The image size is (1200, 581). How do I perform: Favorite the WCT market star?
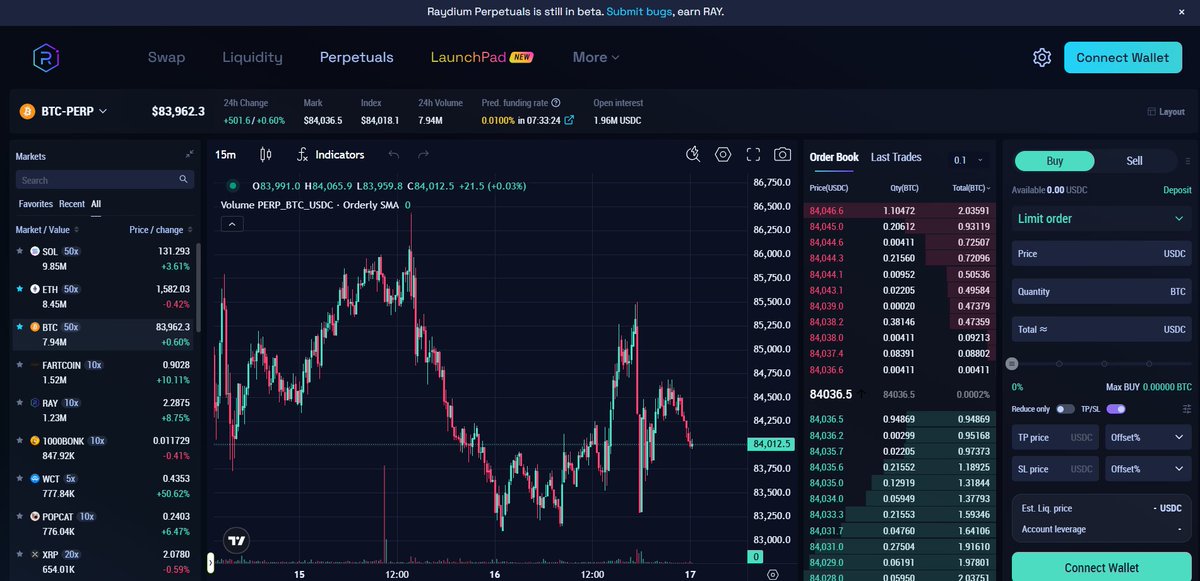(x=20, y=479)
